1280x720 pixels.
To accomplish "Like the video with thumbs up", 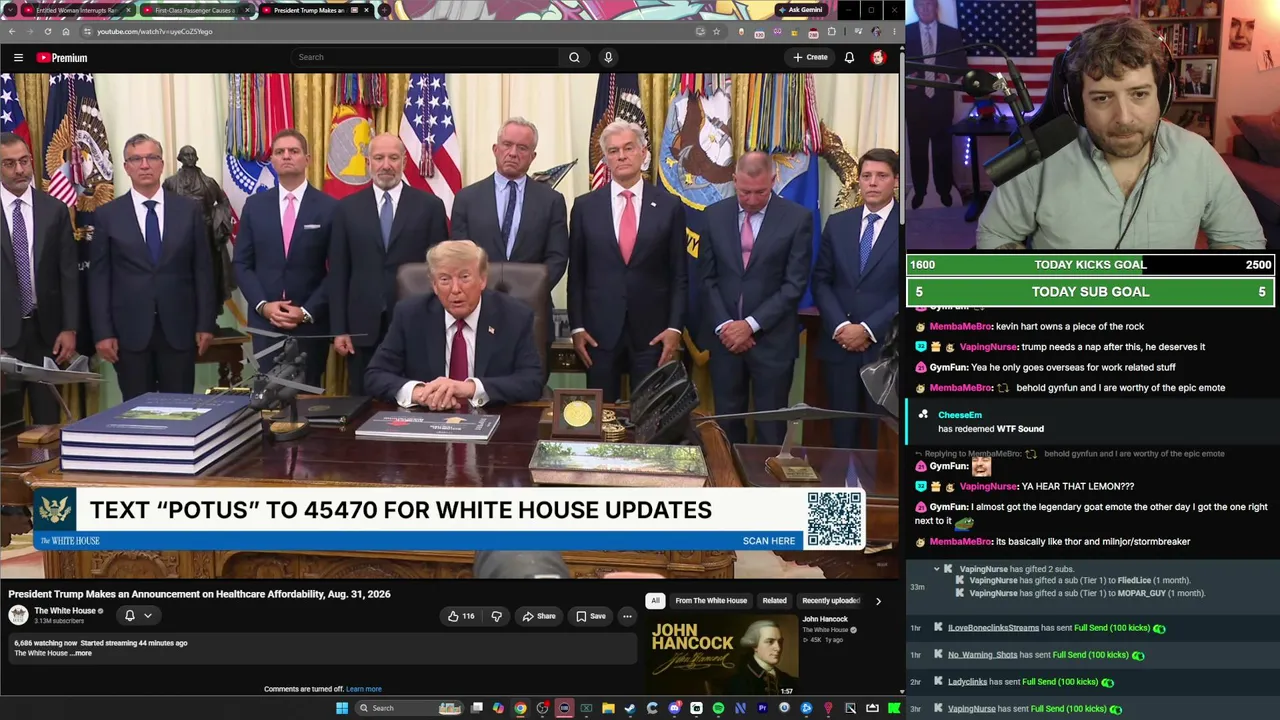I will click(x=462, y=616).
